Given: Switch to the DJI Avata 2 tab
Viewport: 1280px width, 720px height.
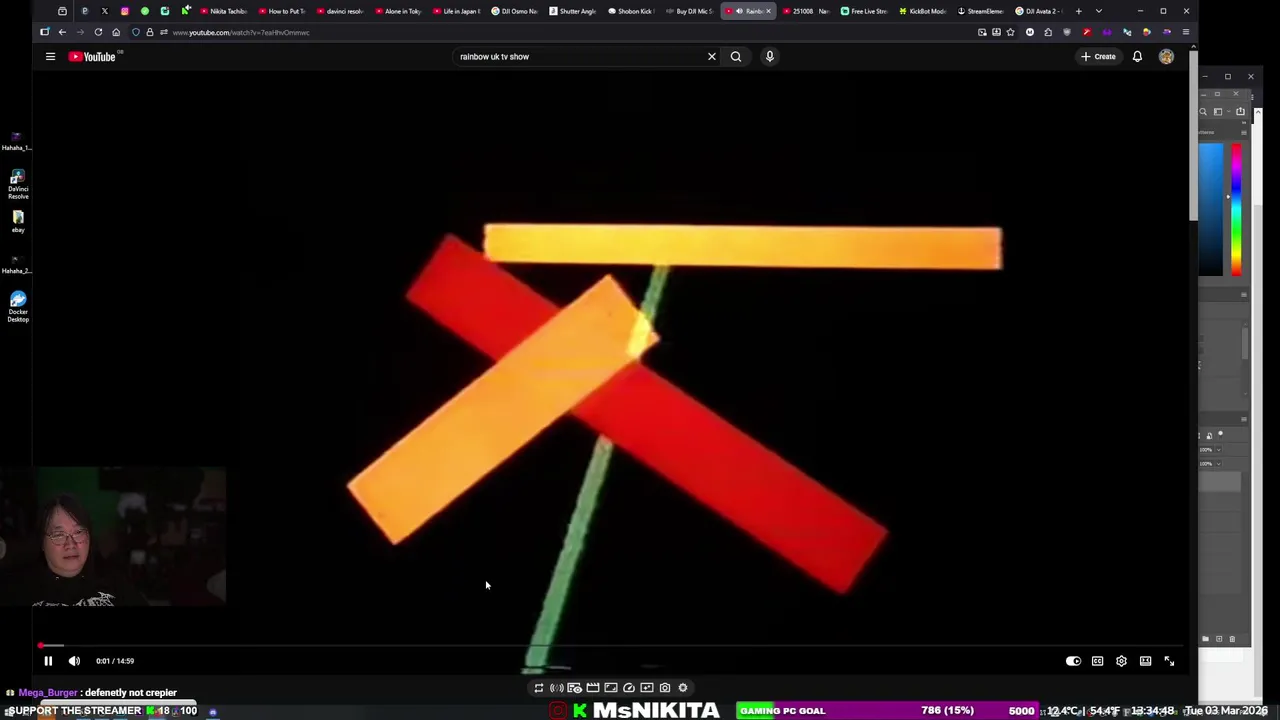Looking at the screenshot, I should (x=1038, y=11).
